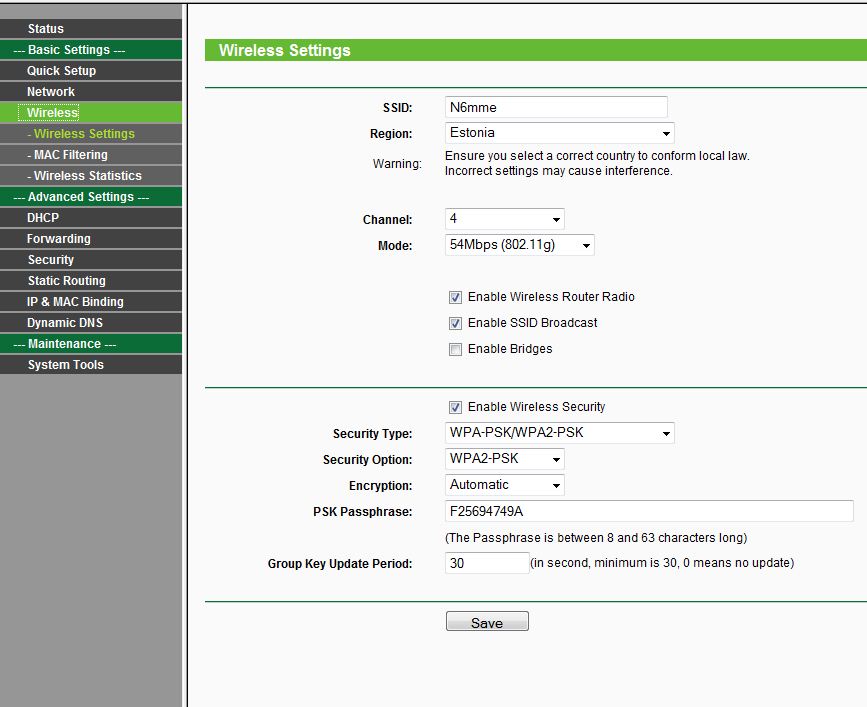Screen dimensions: 867x707
Task: Click the passphrase length hint text
Action: pyautogui.click(x=596, y=538)
